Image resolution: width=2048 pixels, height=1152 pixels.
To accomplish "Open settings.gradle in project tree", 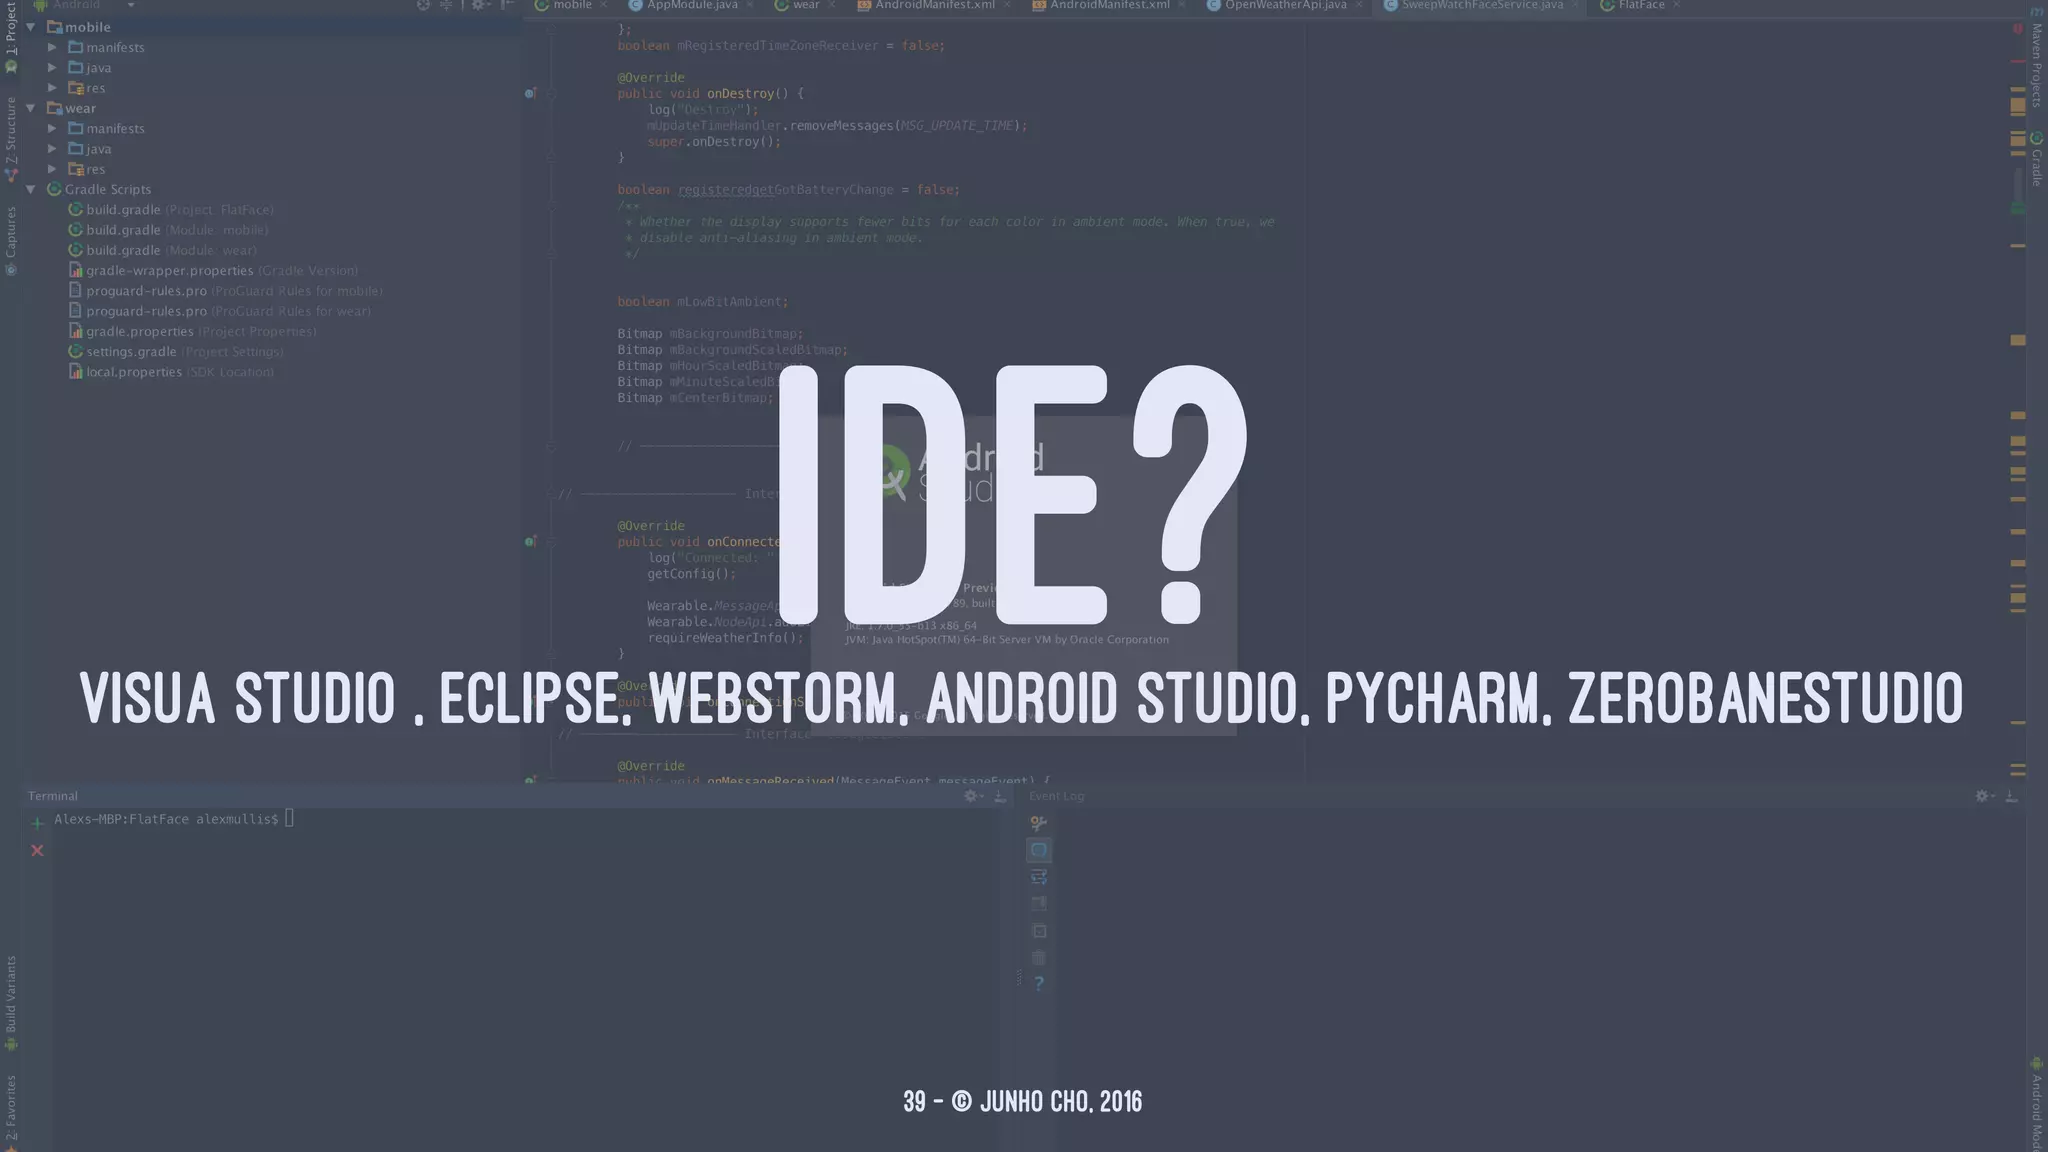I will tap(176, 351).
